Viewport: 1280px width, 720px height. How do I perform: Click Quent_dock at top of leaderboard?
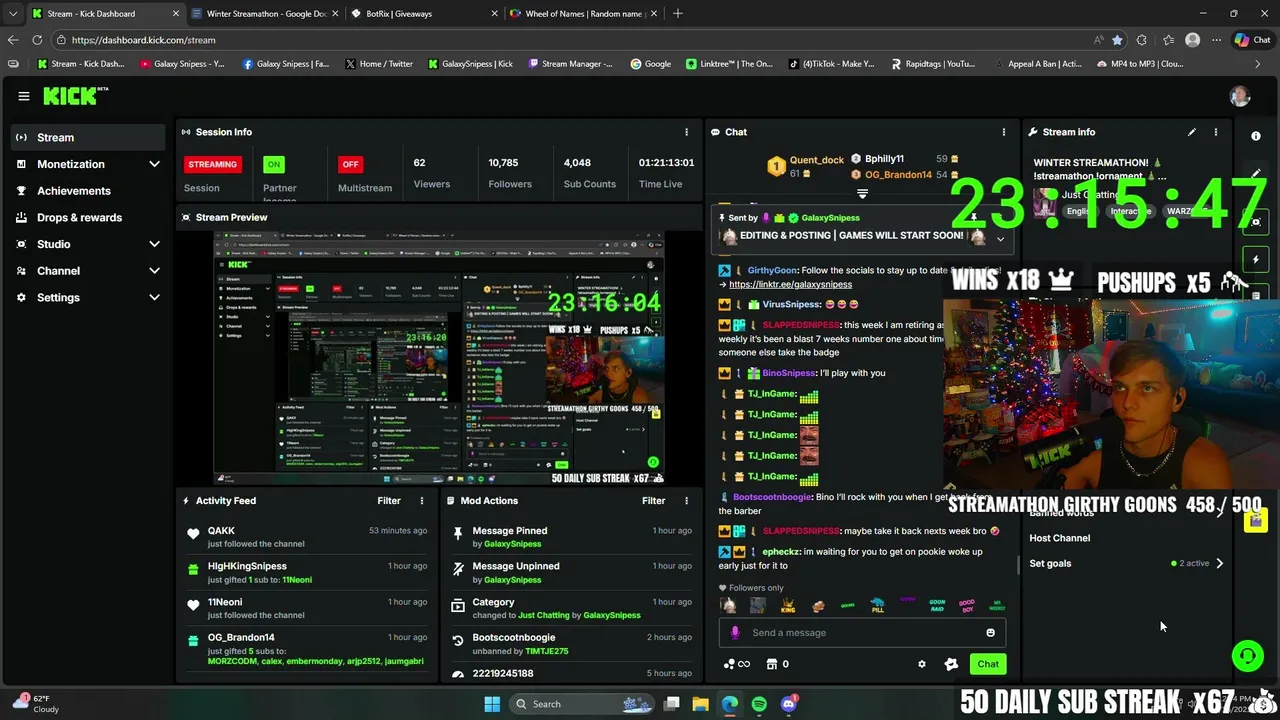tap(817, 160)
